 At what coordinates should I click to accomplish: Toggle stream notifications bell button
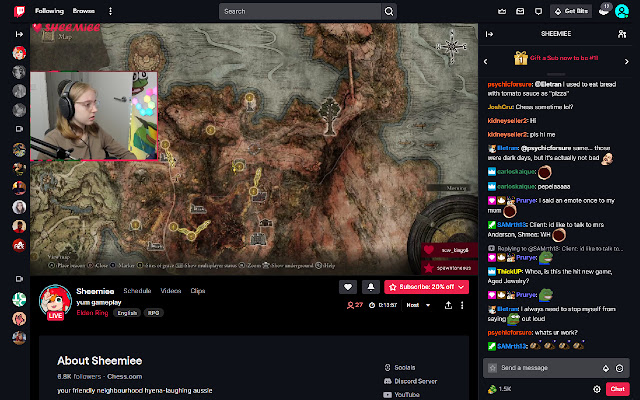(x=369, y=286)
